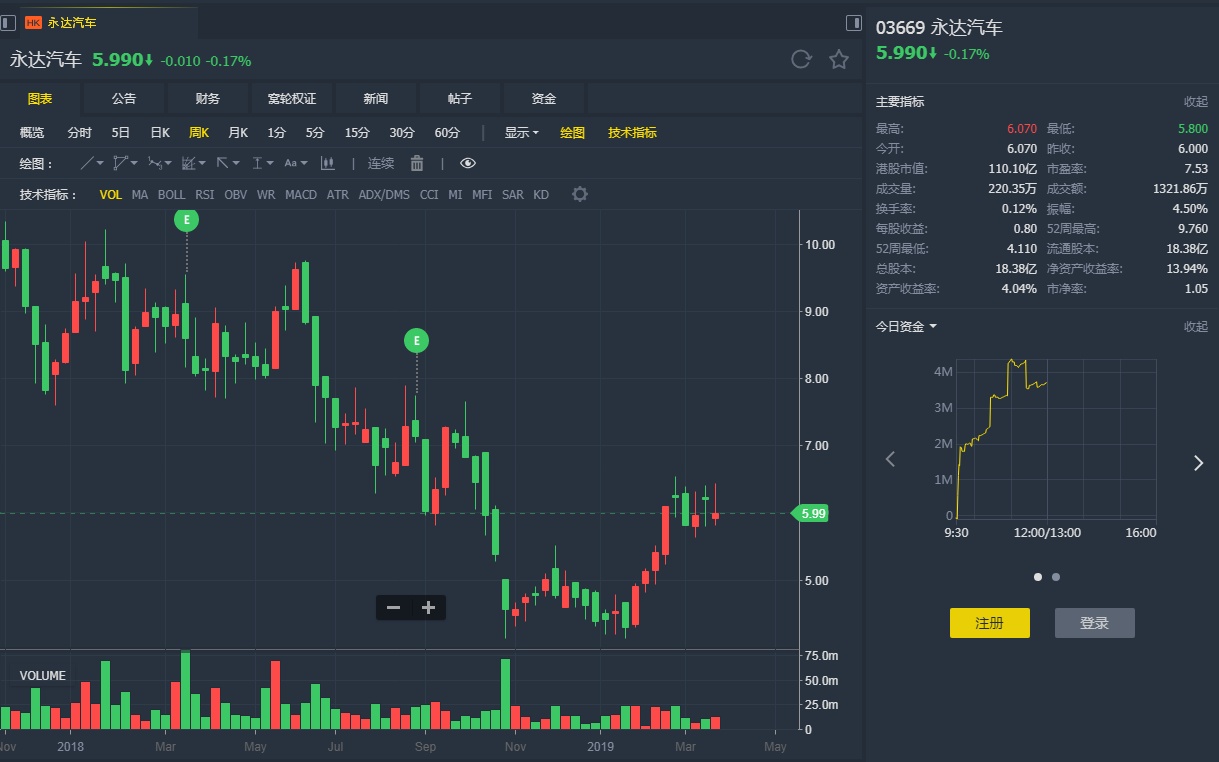The width and height of the screenshot is (1219, 762).
Task: Select the 概览 chart period
Action: click(32, 132)
